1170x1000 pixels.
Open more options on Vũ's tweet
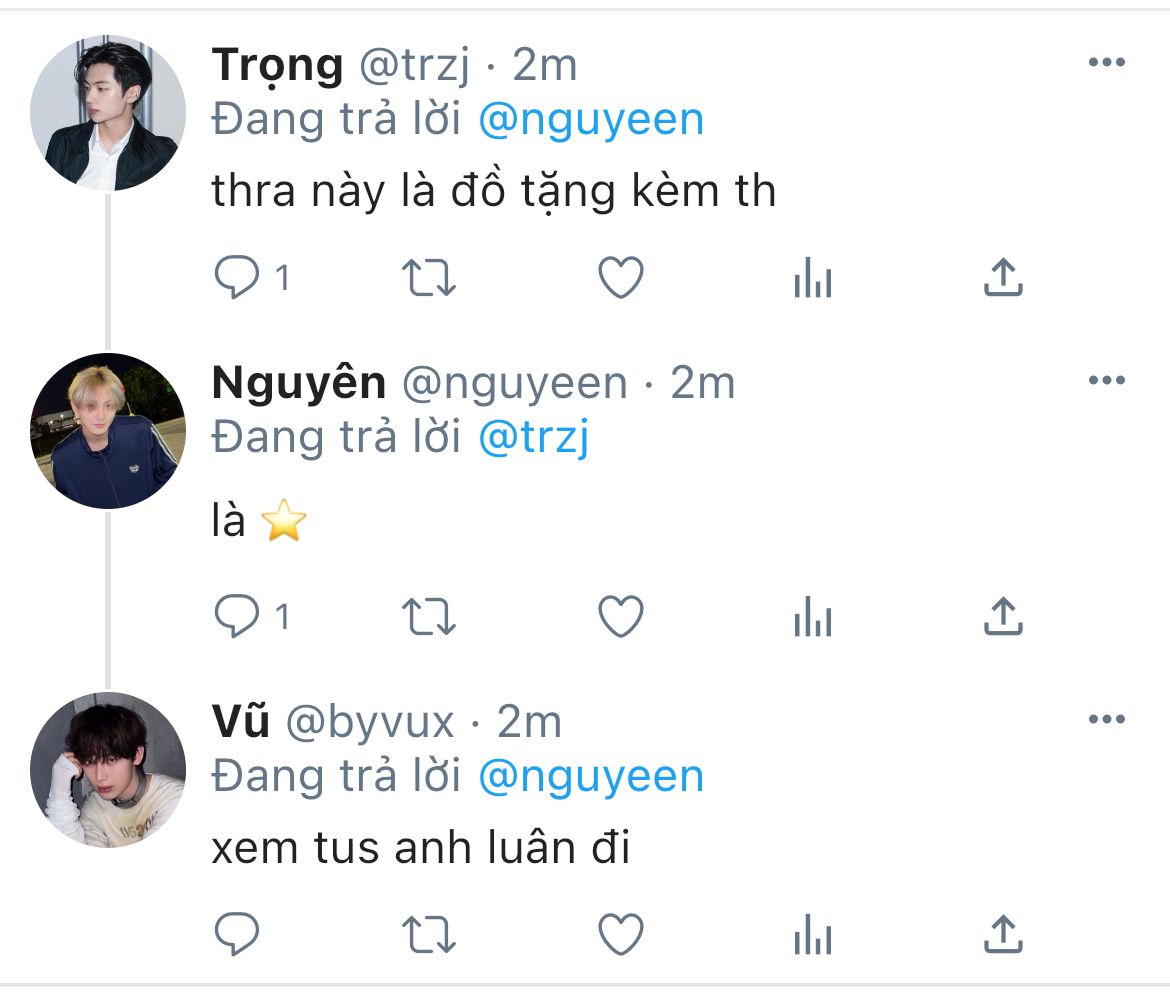(1106, 719)
